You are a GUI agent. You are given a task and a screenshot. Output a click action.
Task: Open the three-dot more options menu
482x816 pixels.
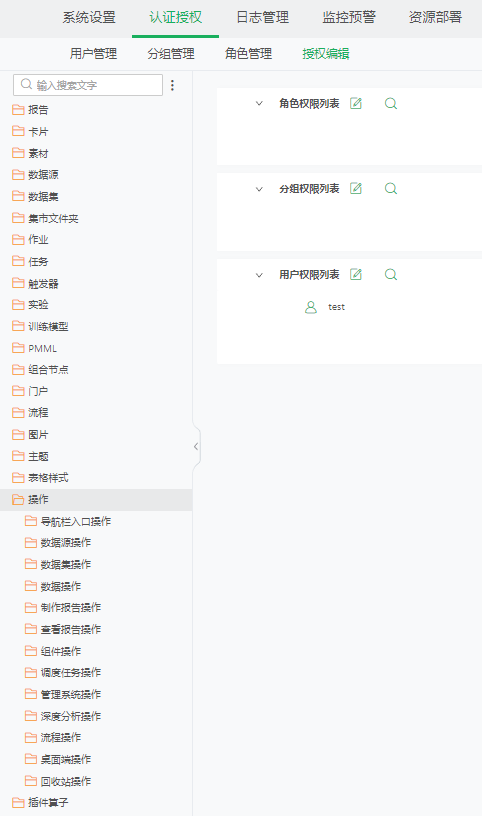click(x=172, y=85)
